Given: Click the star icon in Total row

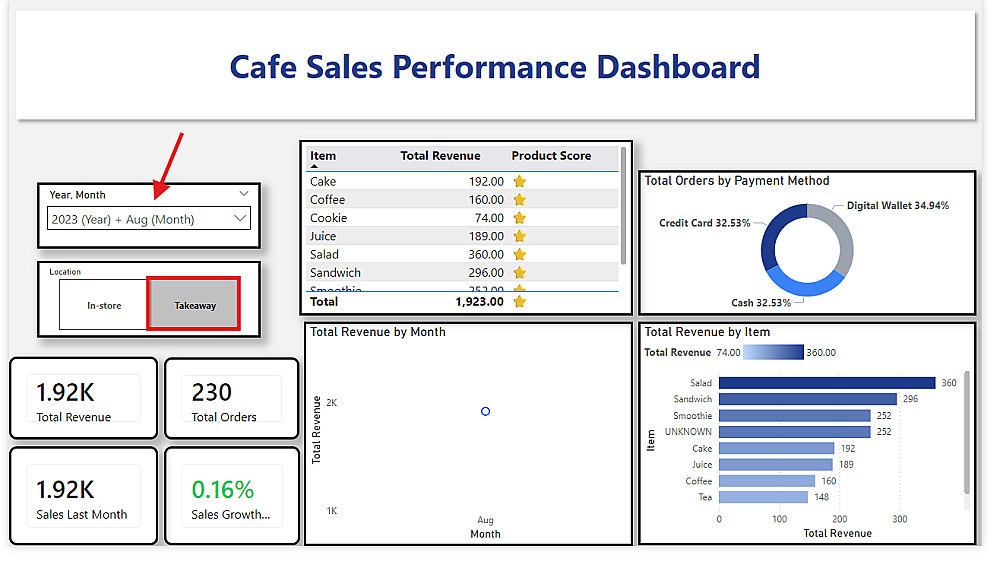Looking at the screenshot, I should point(520,302).
